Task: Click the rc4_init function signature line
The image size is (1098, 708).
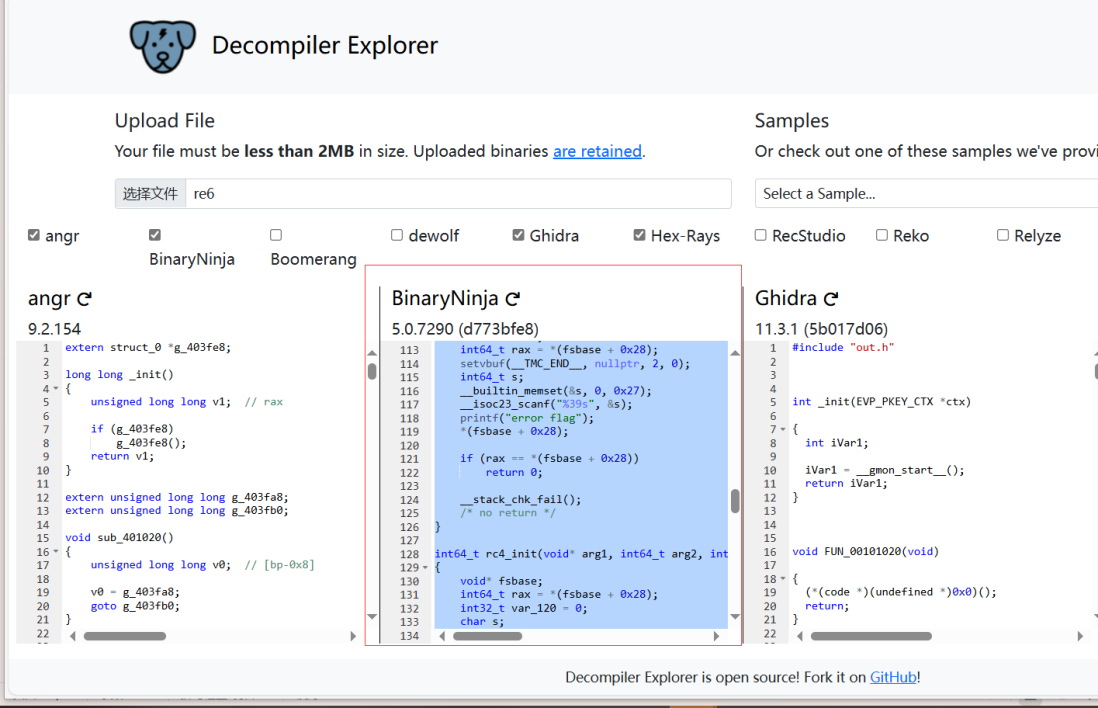Action: pos(581,554)
